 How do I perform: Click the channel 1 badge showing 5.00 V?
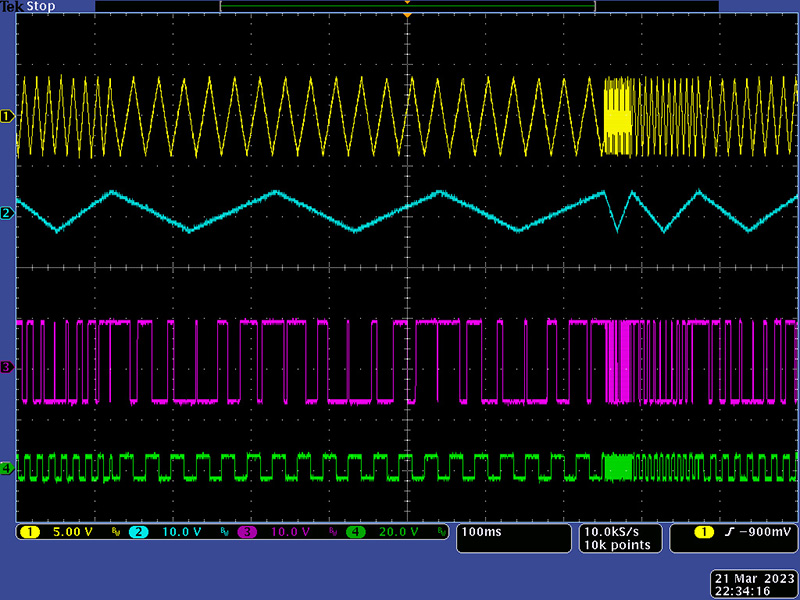31,532
